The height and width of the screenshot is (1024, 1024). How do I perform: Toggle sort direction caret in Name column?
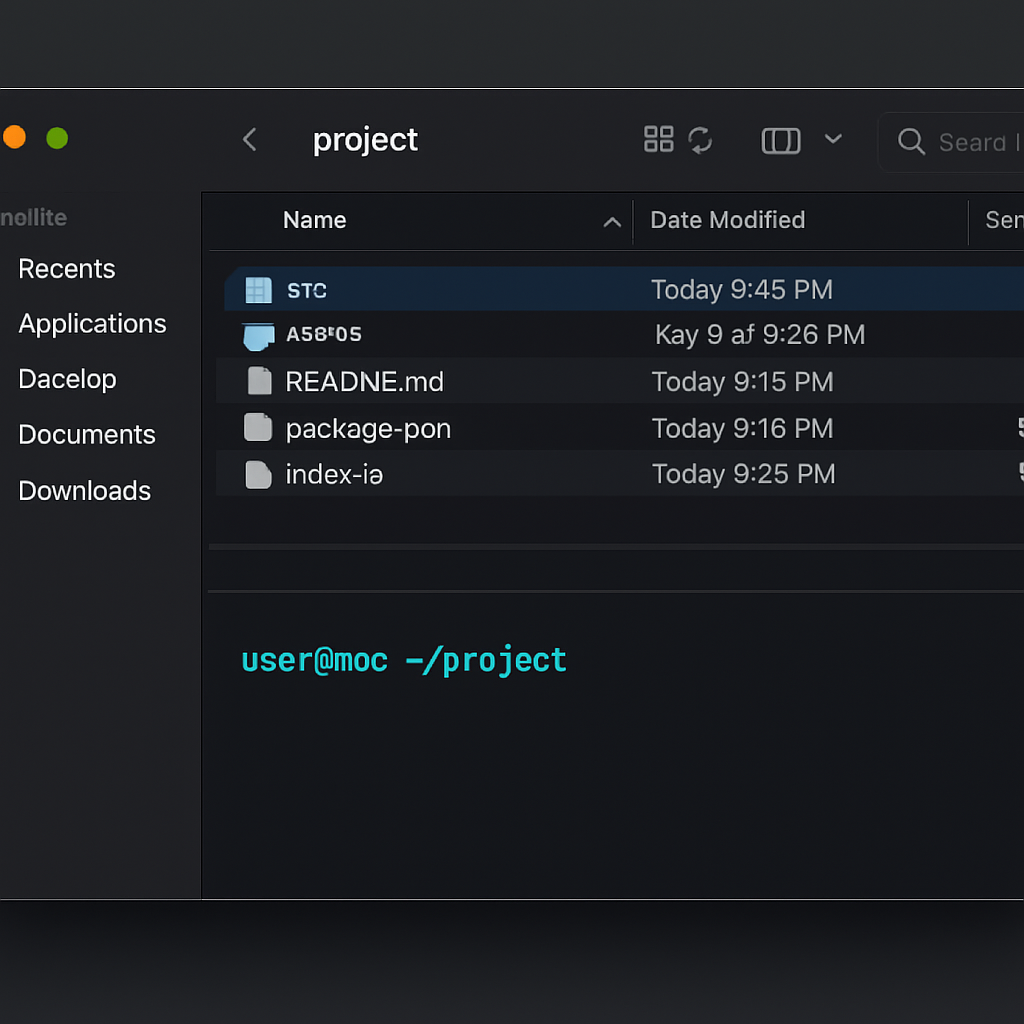click(612, 223)
